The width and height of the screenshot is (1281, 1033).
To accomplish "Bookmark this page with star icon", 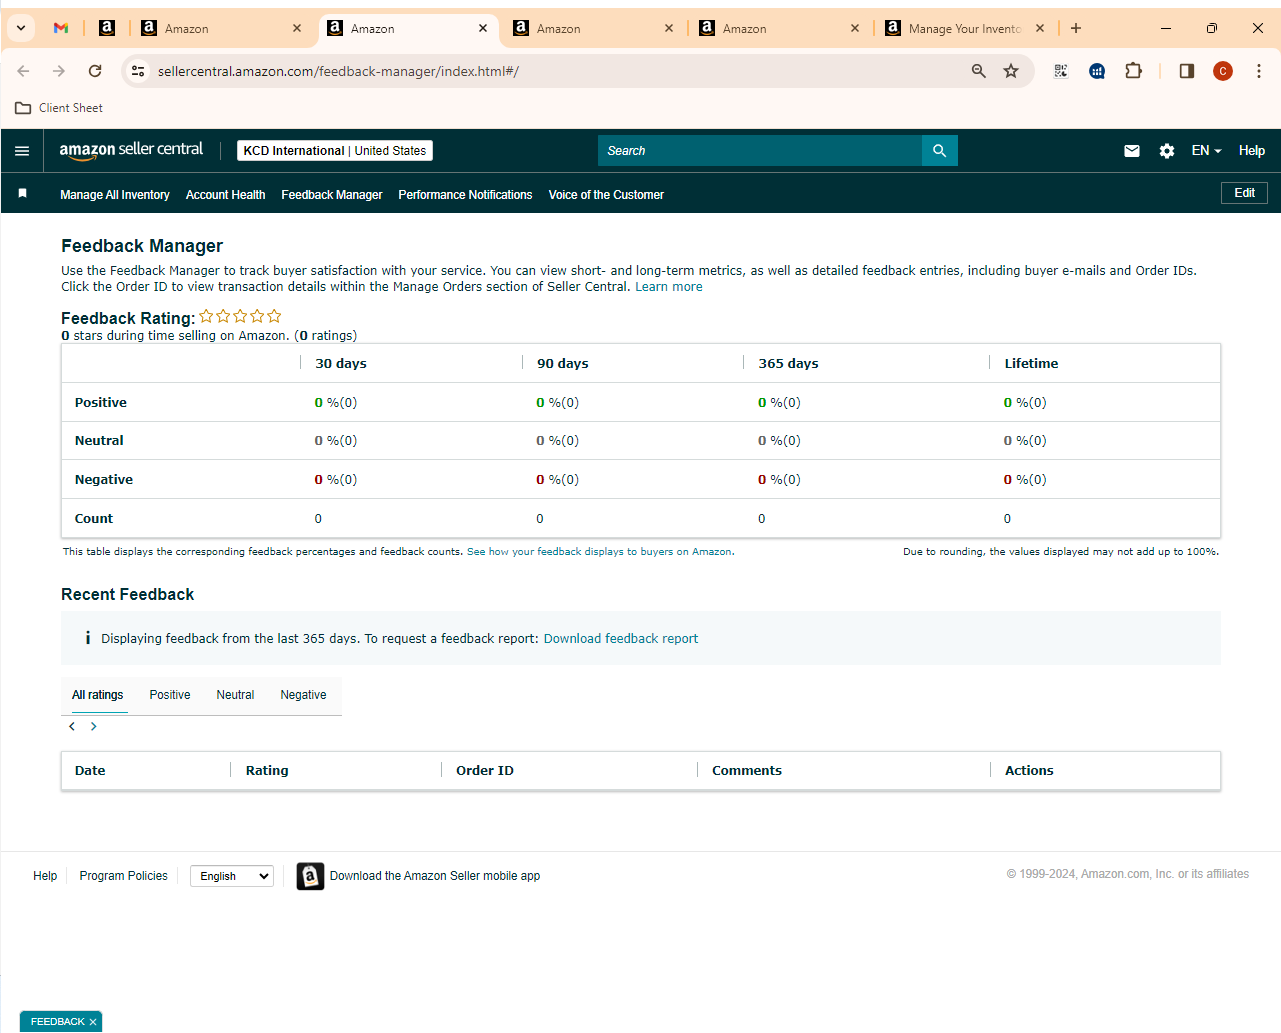I will click(x=1011, y=71).
